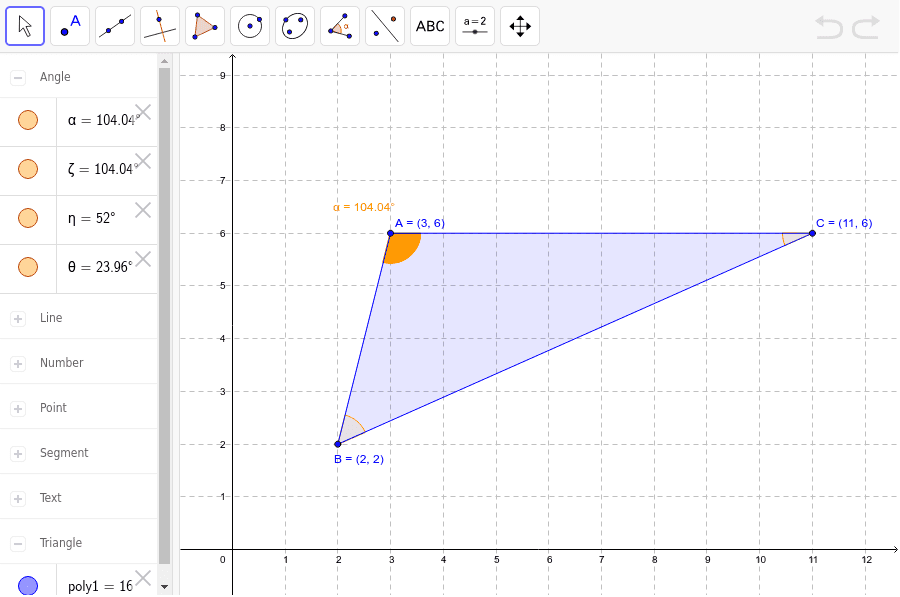Viewport: 900px width, 597px height.
Task: Click the Undo arrow
Action: [829, 28]
